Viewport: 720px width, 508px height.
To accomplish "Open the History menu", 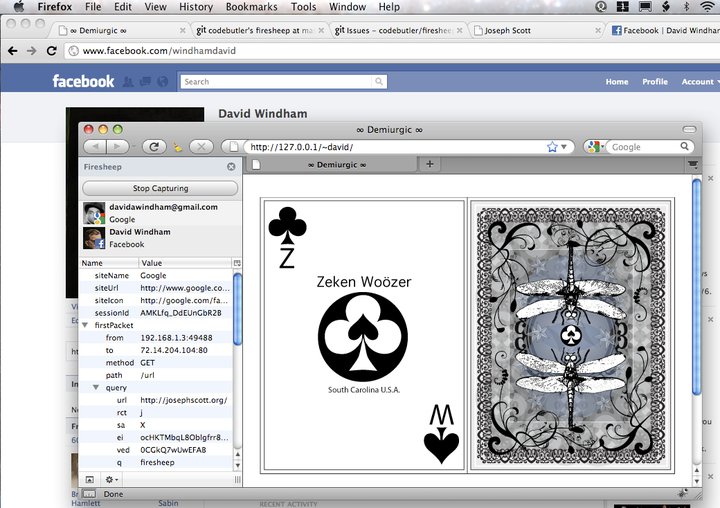I will tap(196, 7).
